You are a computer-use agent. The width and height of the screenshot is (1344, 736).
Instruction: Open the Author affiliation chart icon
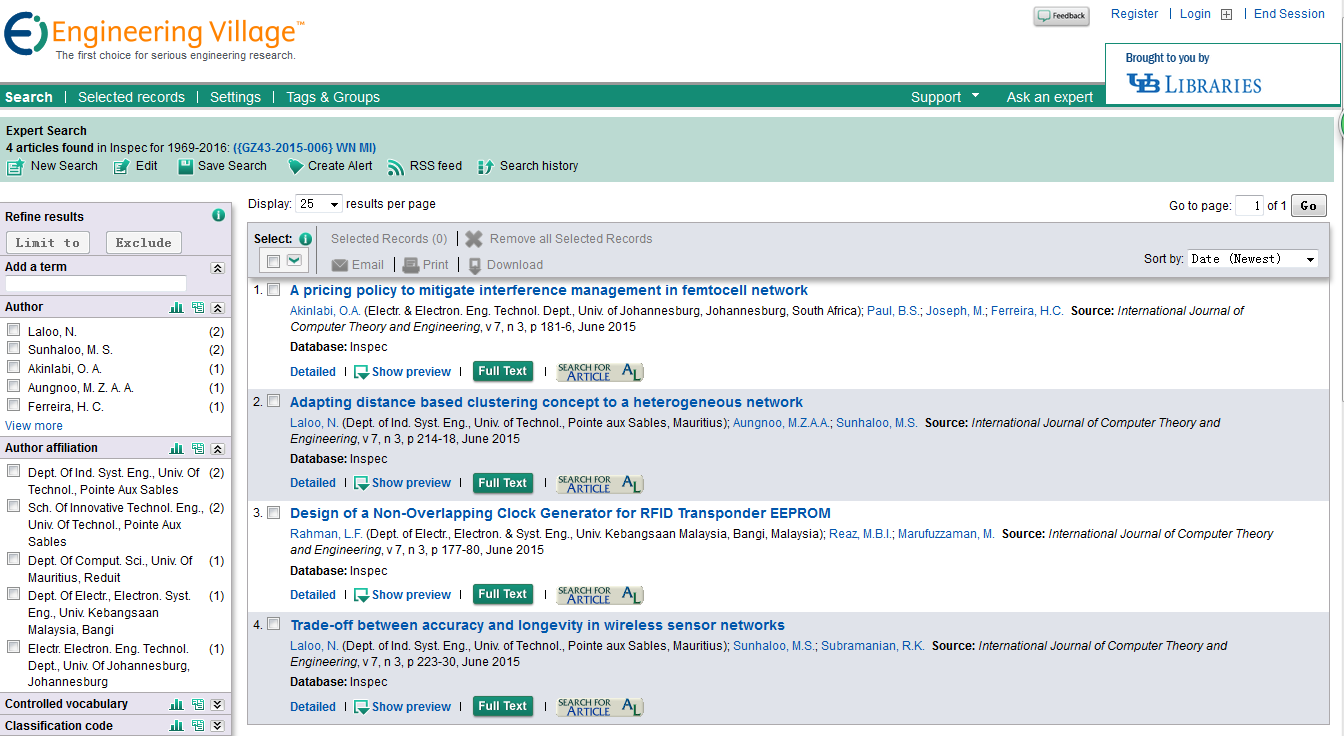176,449
